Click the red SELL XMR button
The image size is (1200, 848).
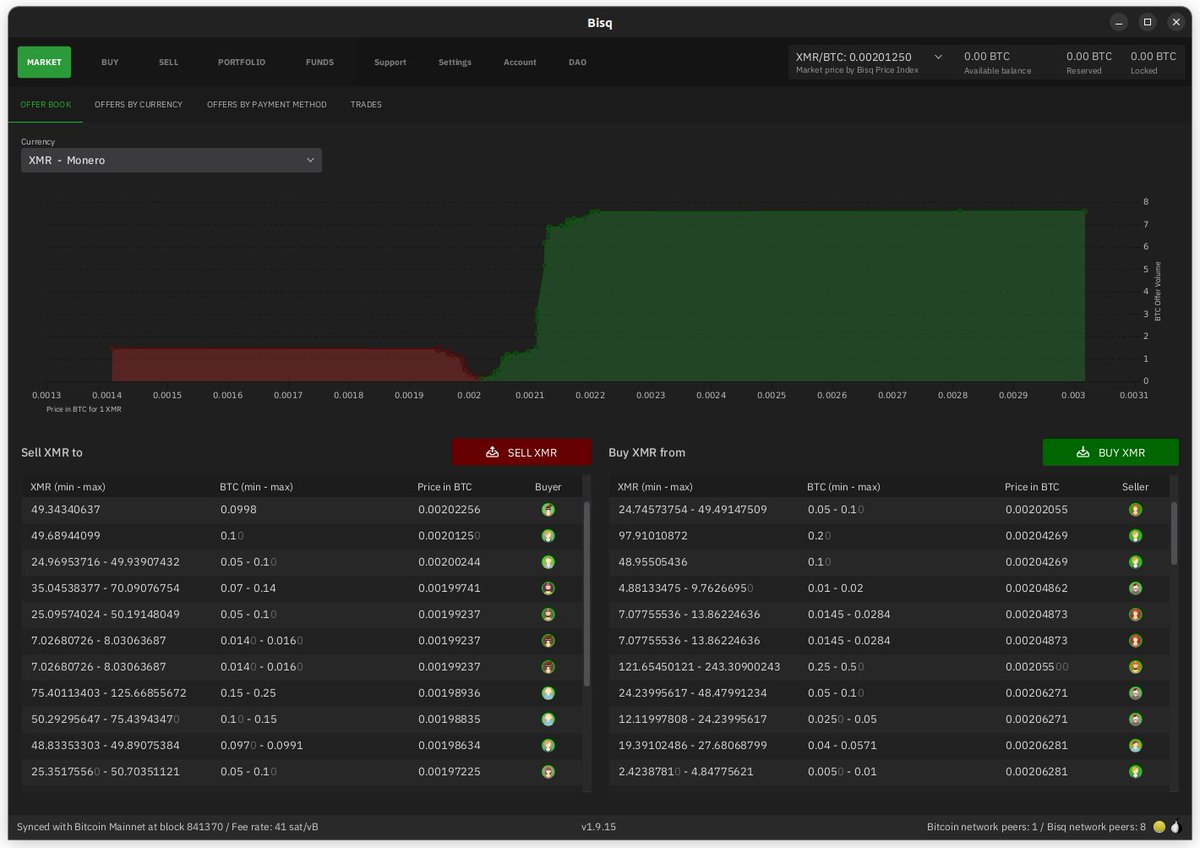(521, 452)
